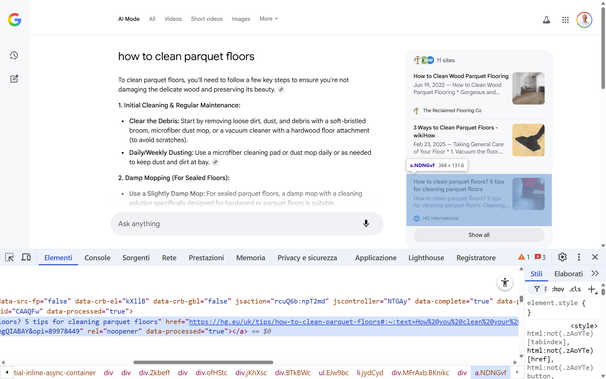Select div.jKhXsc breadcrumb
Image resolution: width=606 pixels, height=379 pixels.
[251, 373]
